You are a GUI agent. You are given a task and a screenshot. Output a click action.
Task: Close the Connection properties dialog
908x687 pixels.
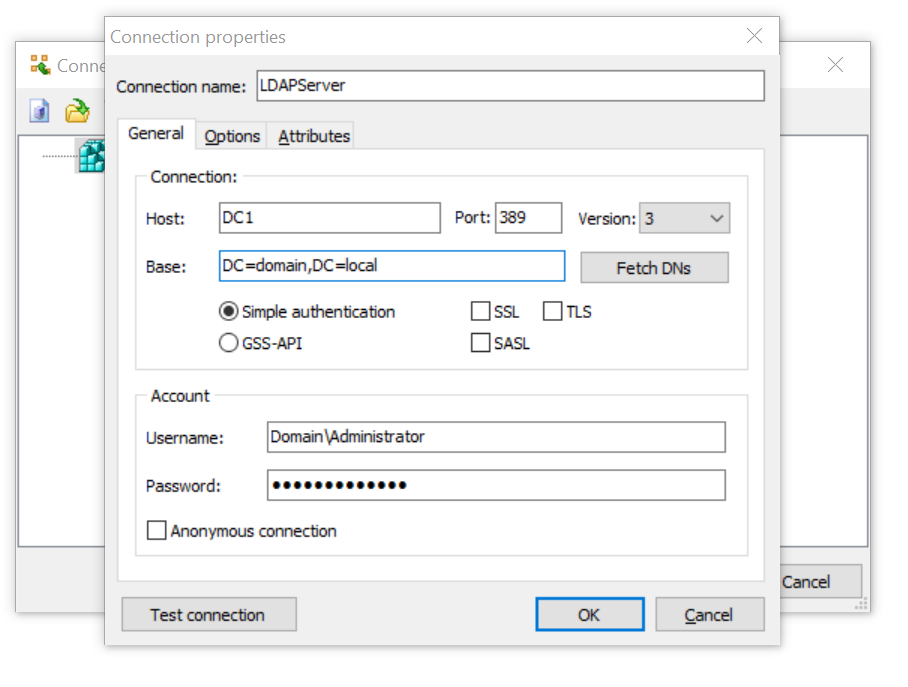click(x=754, y=36)
